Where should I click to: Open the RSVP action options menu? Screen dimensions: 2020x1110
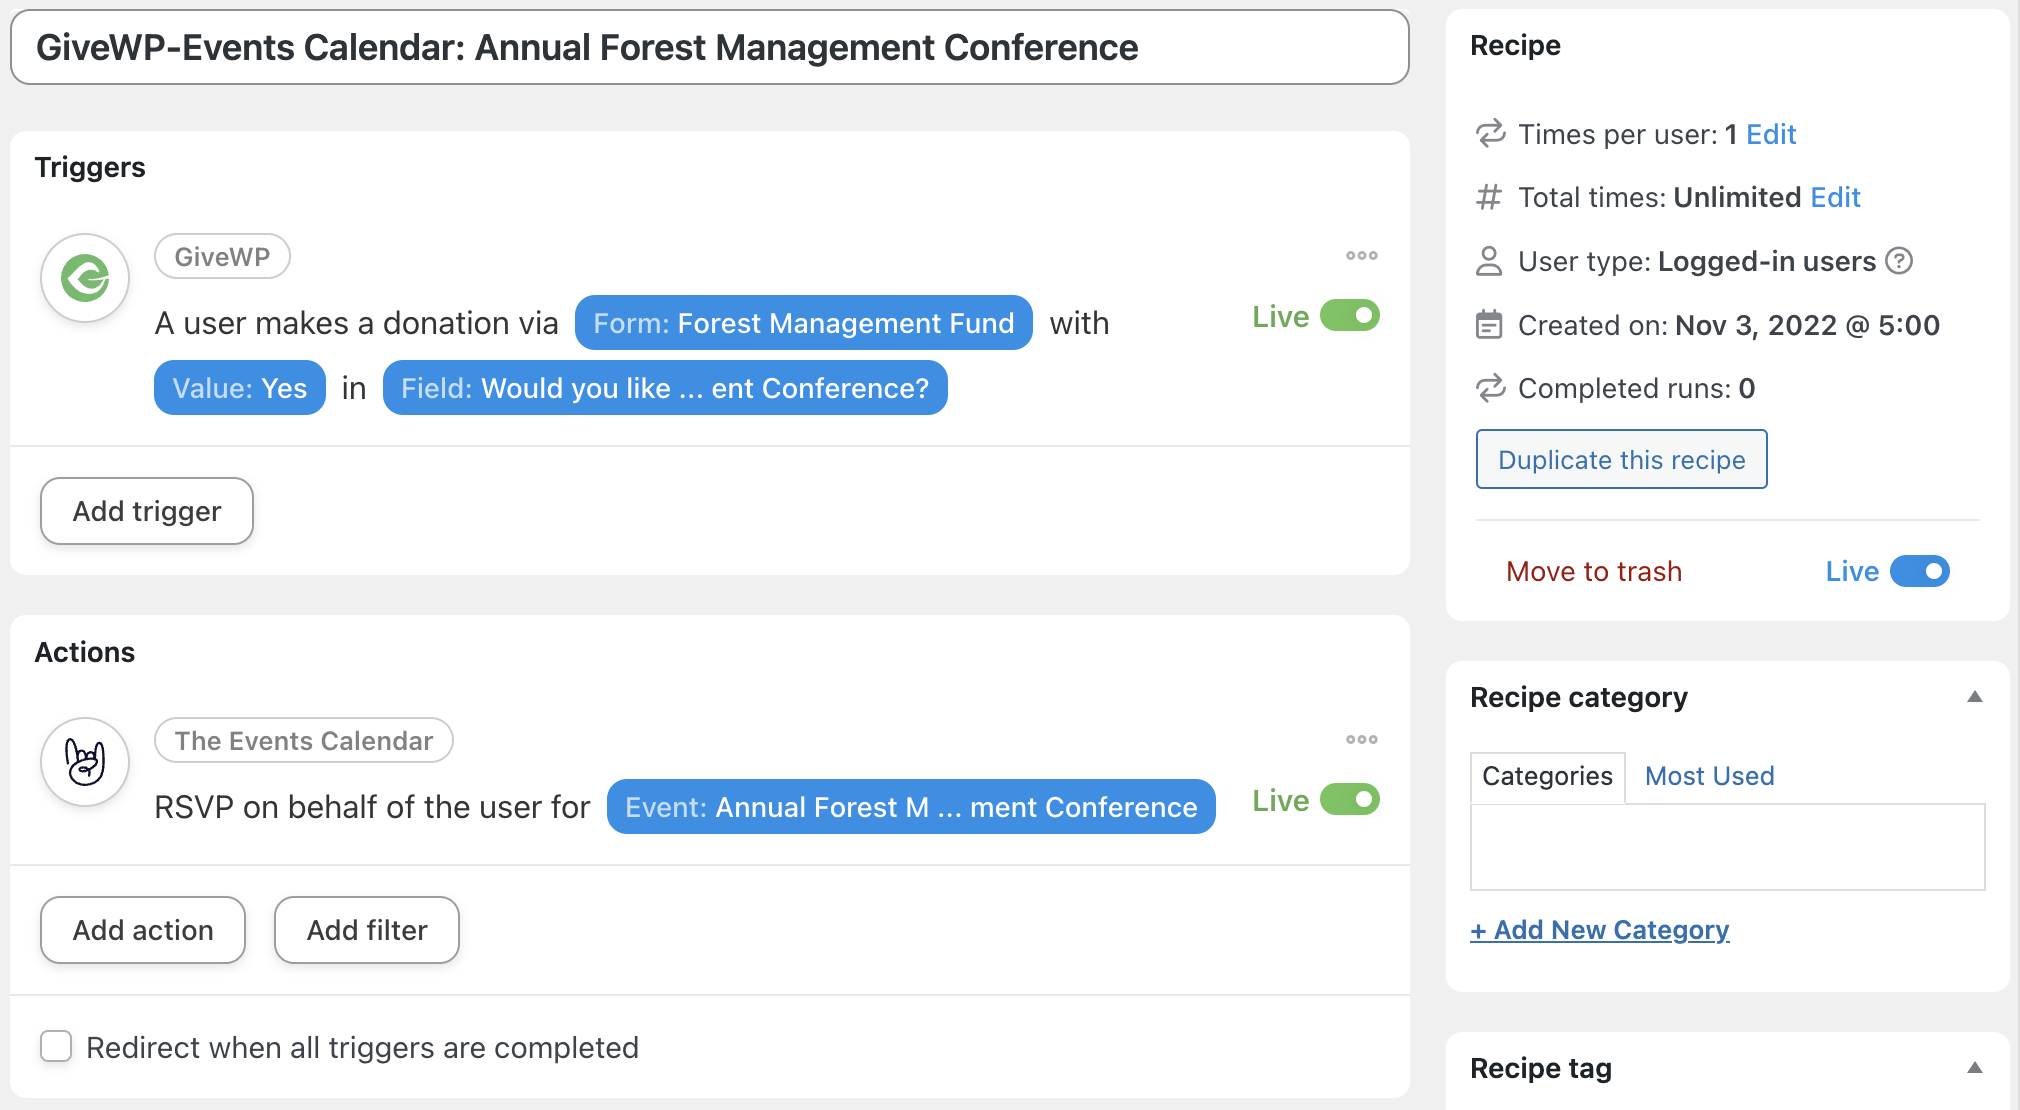click(x=1361, y=740)
